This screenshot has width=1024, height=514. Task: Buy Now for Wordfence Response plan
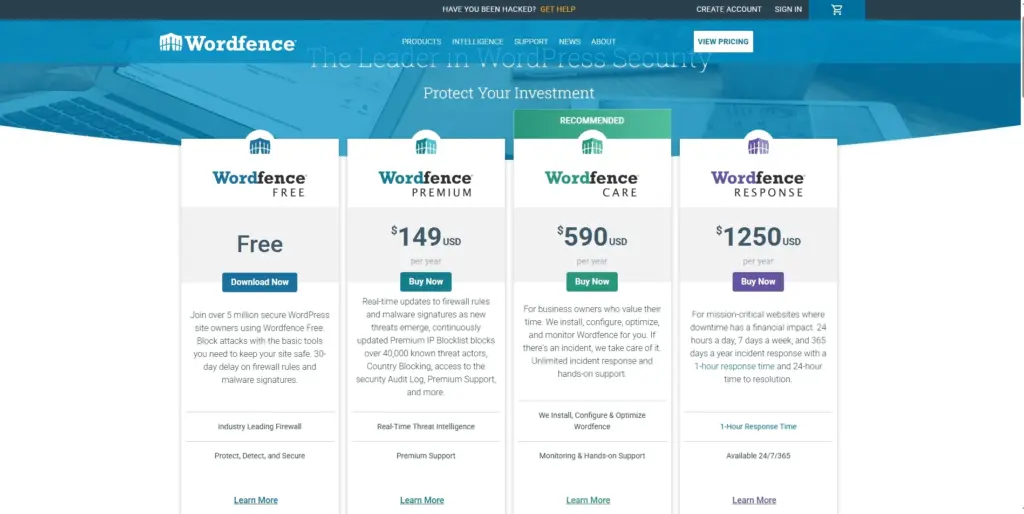click(x=758, y=282)
